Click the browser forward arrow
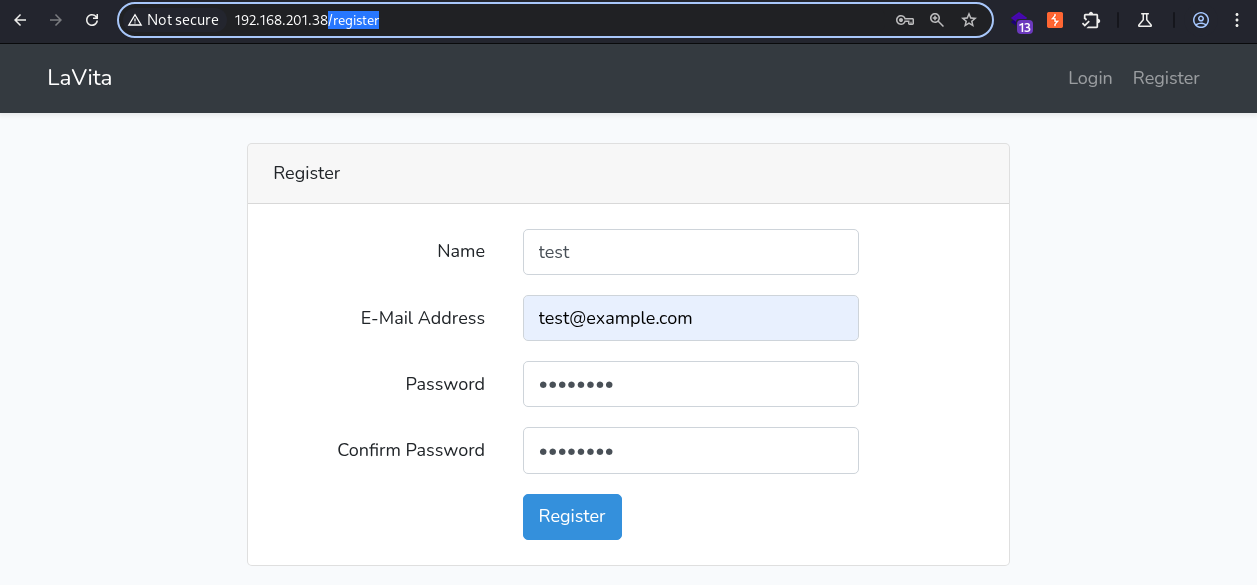The width and height of the screenshot is (1257, 585). pyautogui.click(x=56, y=20)
